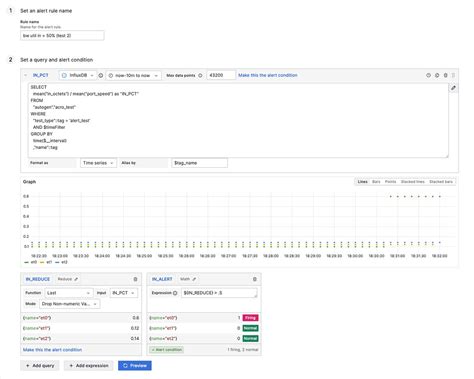Open the Mode dropdown Drop Non-numeric Values
The width and height of the screenshot is (474, 379).
point(70,304)
